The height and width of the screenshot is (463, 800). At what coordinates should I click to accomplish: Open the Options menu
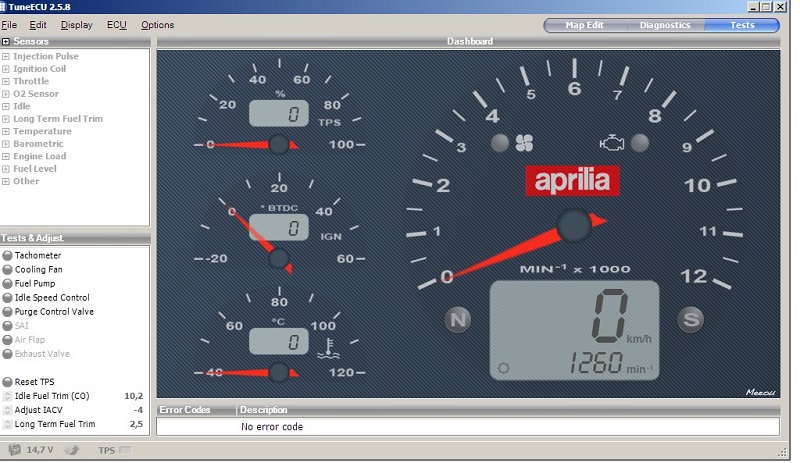[157, 25]
